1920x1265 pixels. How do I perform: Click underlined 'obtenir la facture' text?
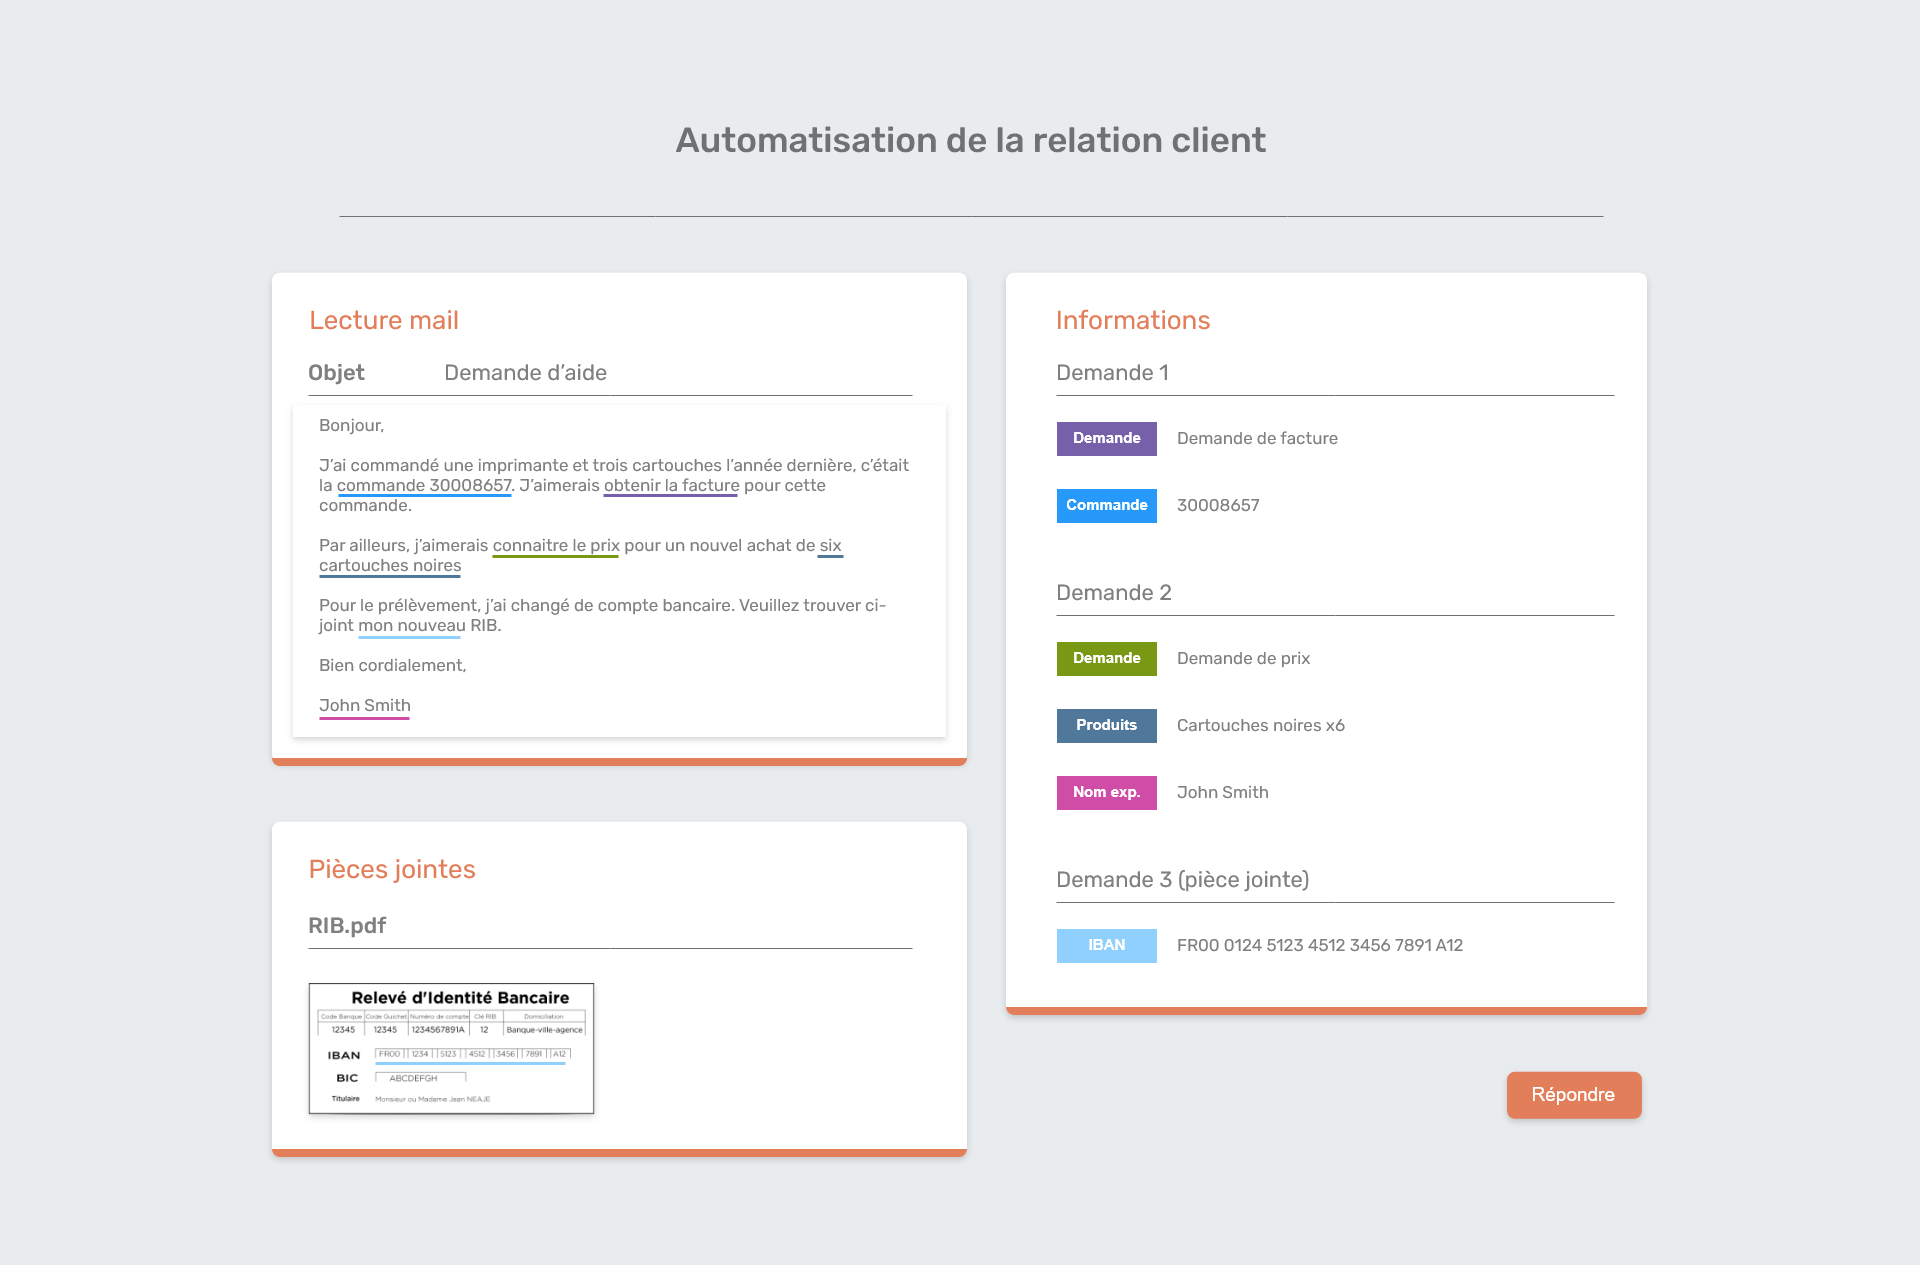pyautogui.click(x=671, y=486)
